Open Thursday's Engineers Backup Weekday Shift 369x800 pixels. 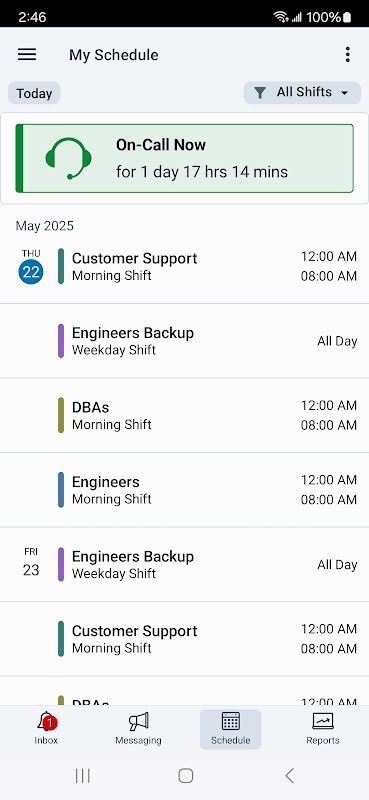184,341
